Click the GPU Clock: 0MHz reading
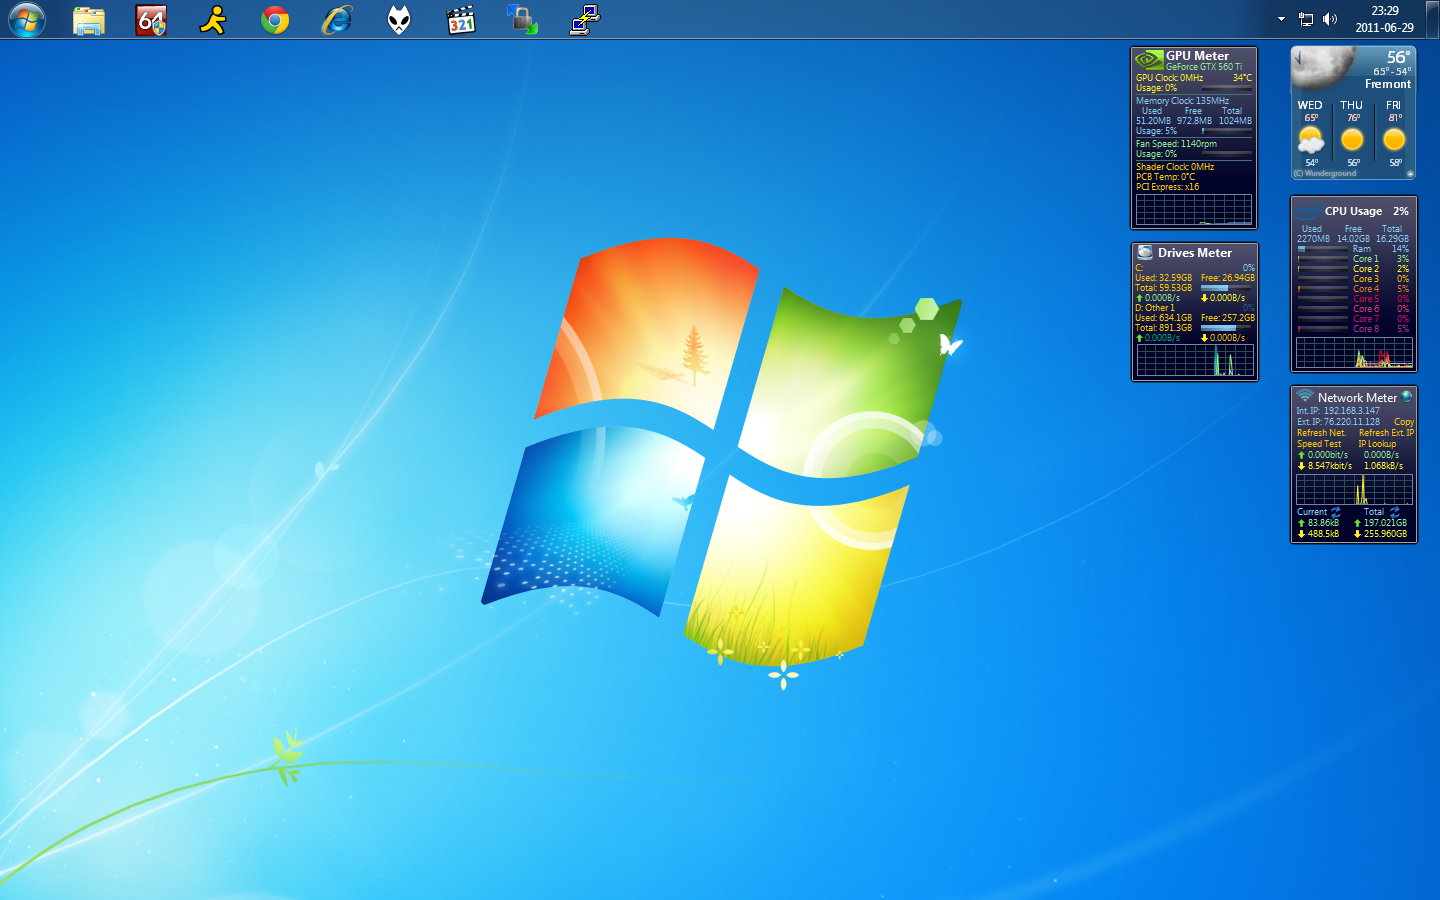The width and height of the screenshot is (1440, 900). 1169,78
